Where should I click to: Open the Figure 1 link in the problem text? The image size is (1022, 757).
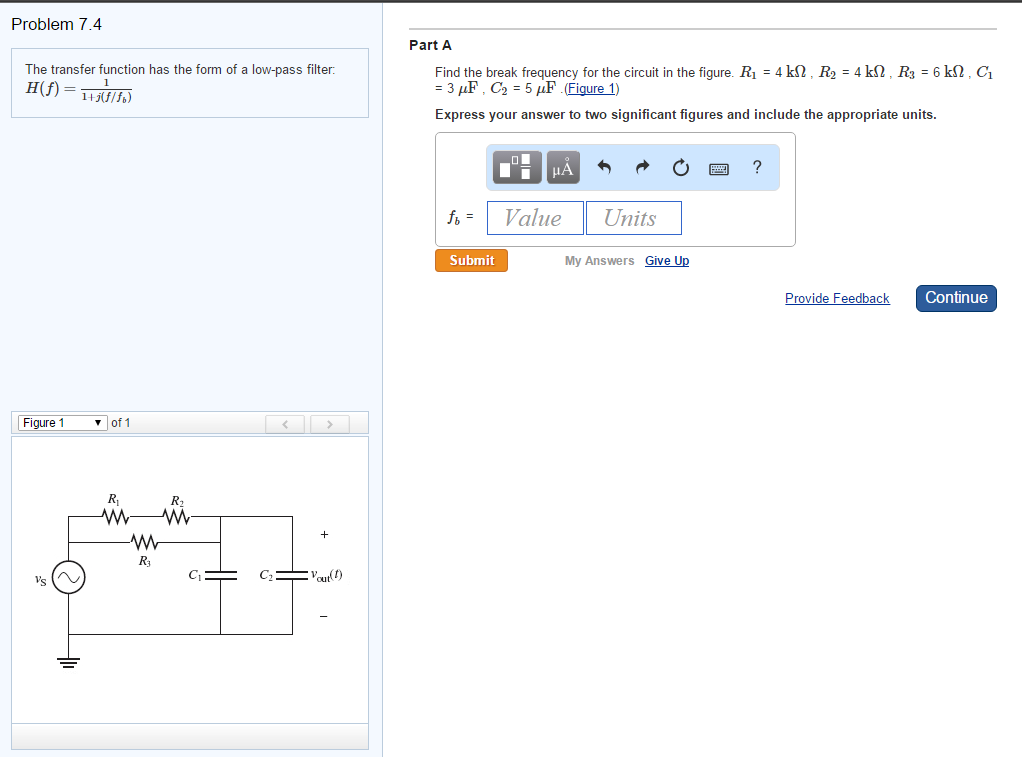coord(592,88)
